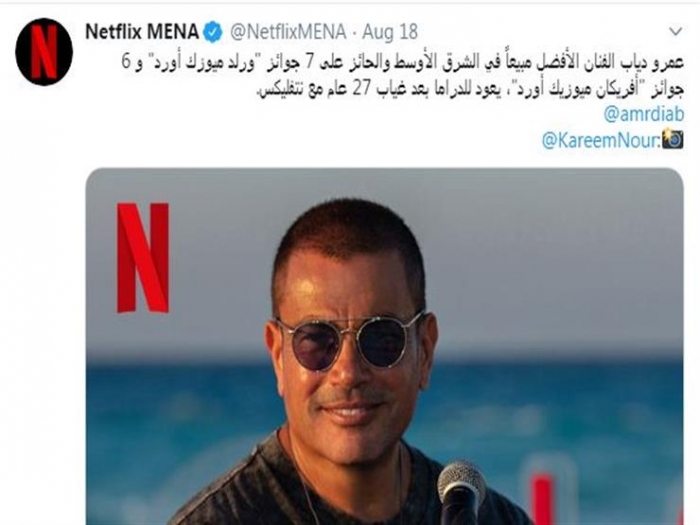Open the @amrdiab mention
The image size is (700, 525).
[643, 115]
